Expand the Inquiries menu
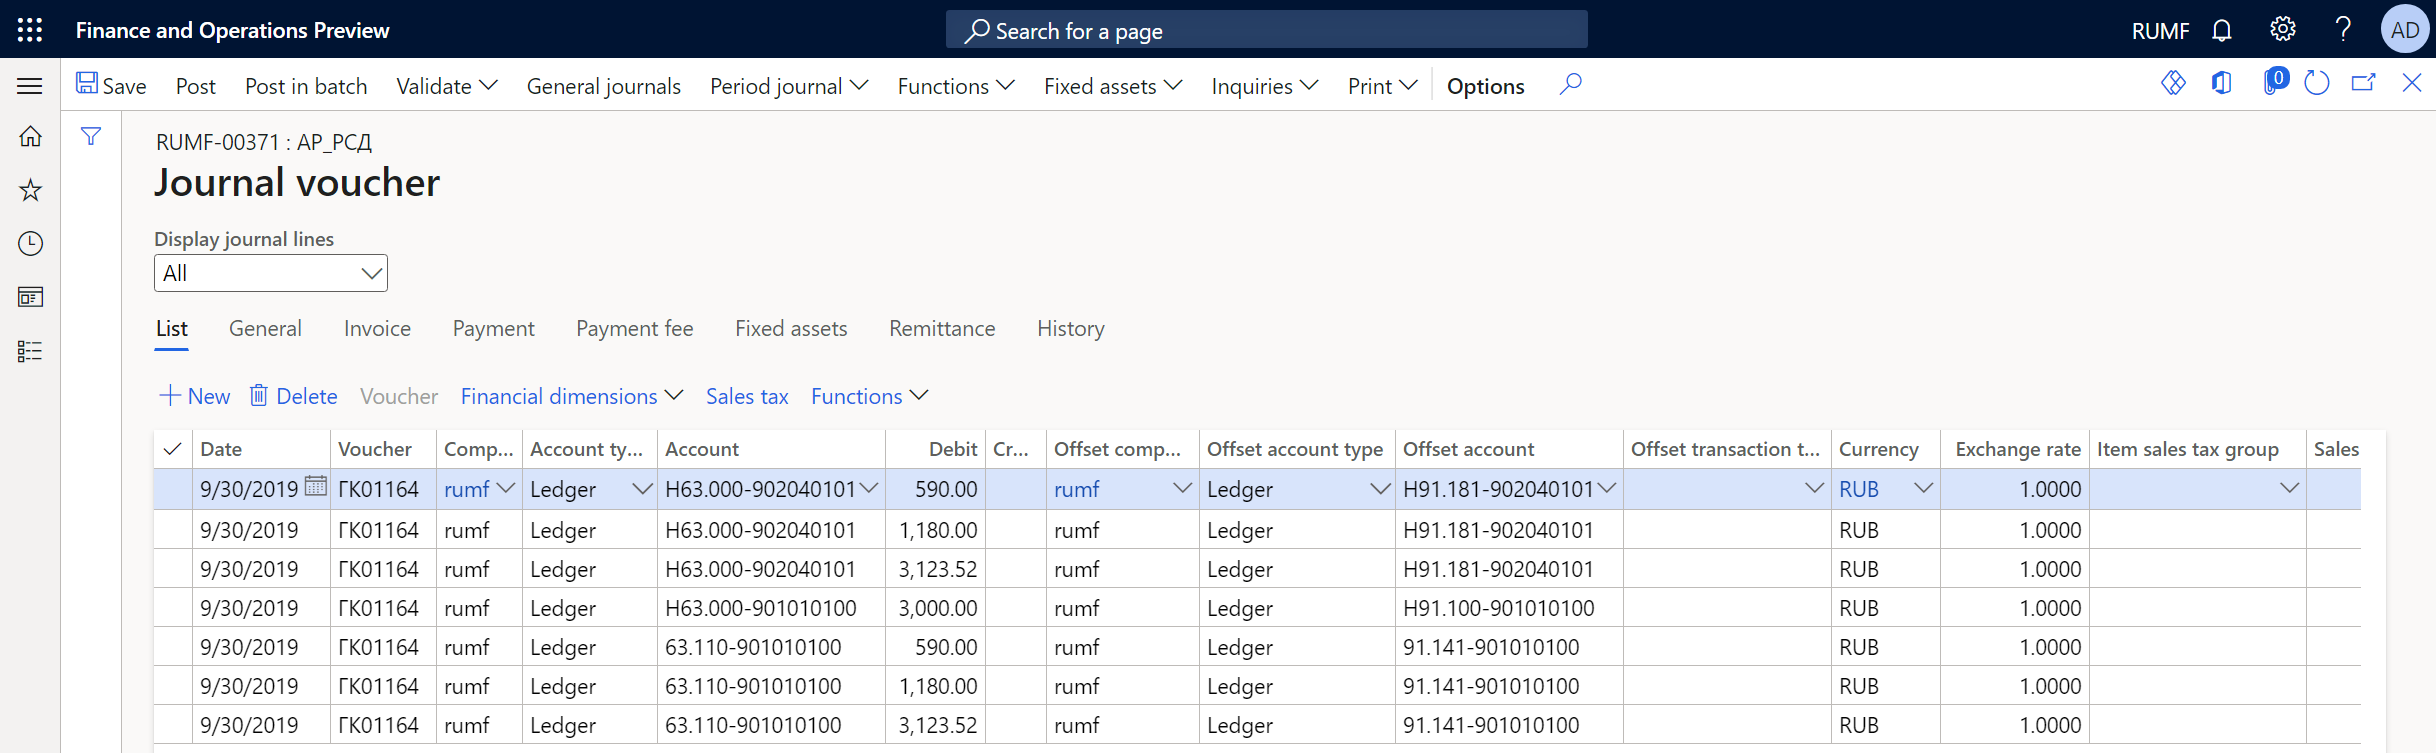This screenshot has height=753, width=2436. point(1264,86)
